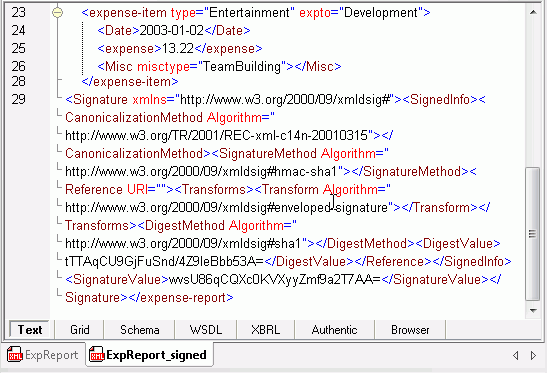
Task: Click the "Development" expto attribute value
Action: pyautogui.click(x=381, y=13)
